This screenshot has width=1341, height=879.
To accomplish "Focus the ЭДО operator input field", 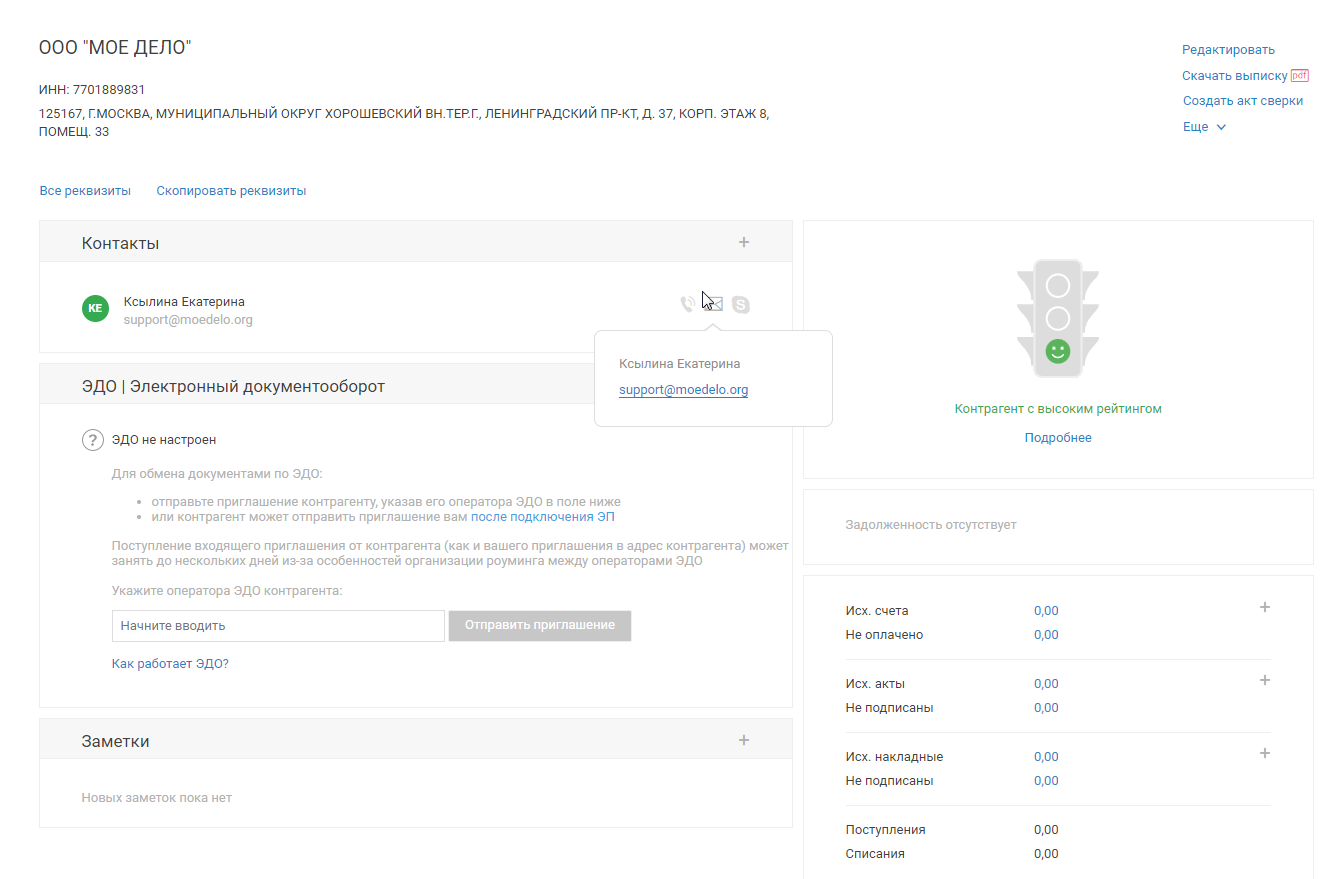I will [x=278, y=626].
